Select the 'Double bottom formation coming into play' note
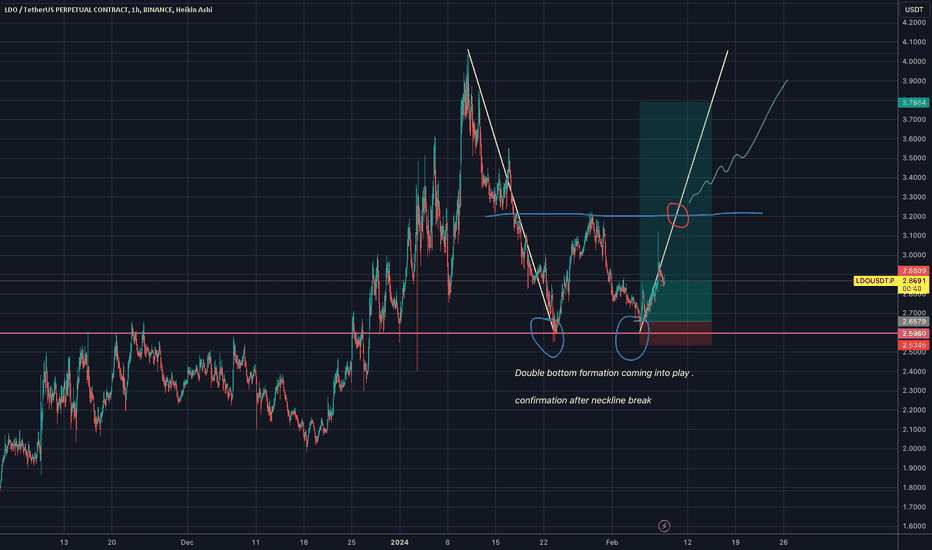This screenshot has height=550, width=932. [x=604, y=373]
